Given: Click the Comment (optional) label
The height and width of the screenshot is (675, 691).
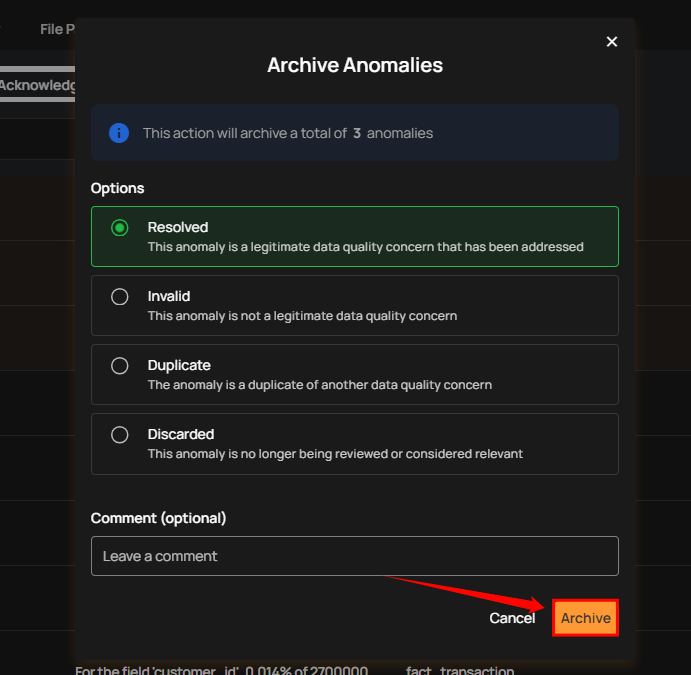Looking at the screenshot, I should pyautogui.click(x=158, y=518).
